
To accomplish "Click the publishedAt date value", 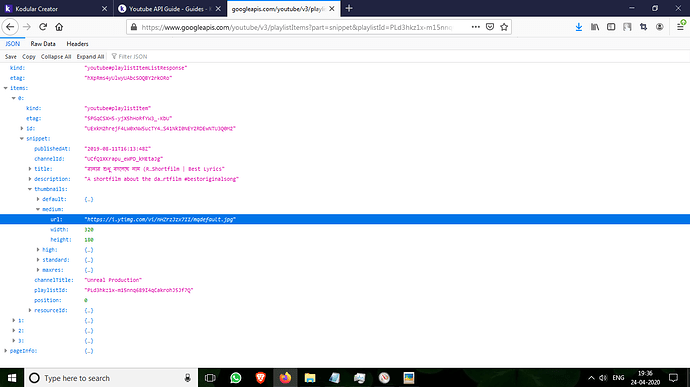I will 117,149.
